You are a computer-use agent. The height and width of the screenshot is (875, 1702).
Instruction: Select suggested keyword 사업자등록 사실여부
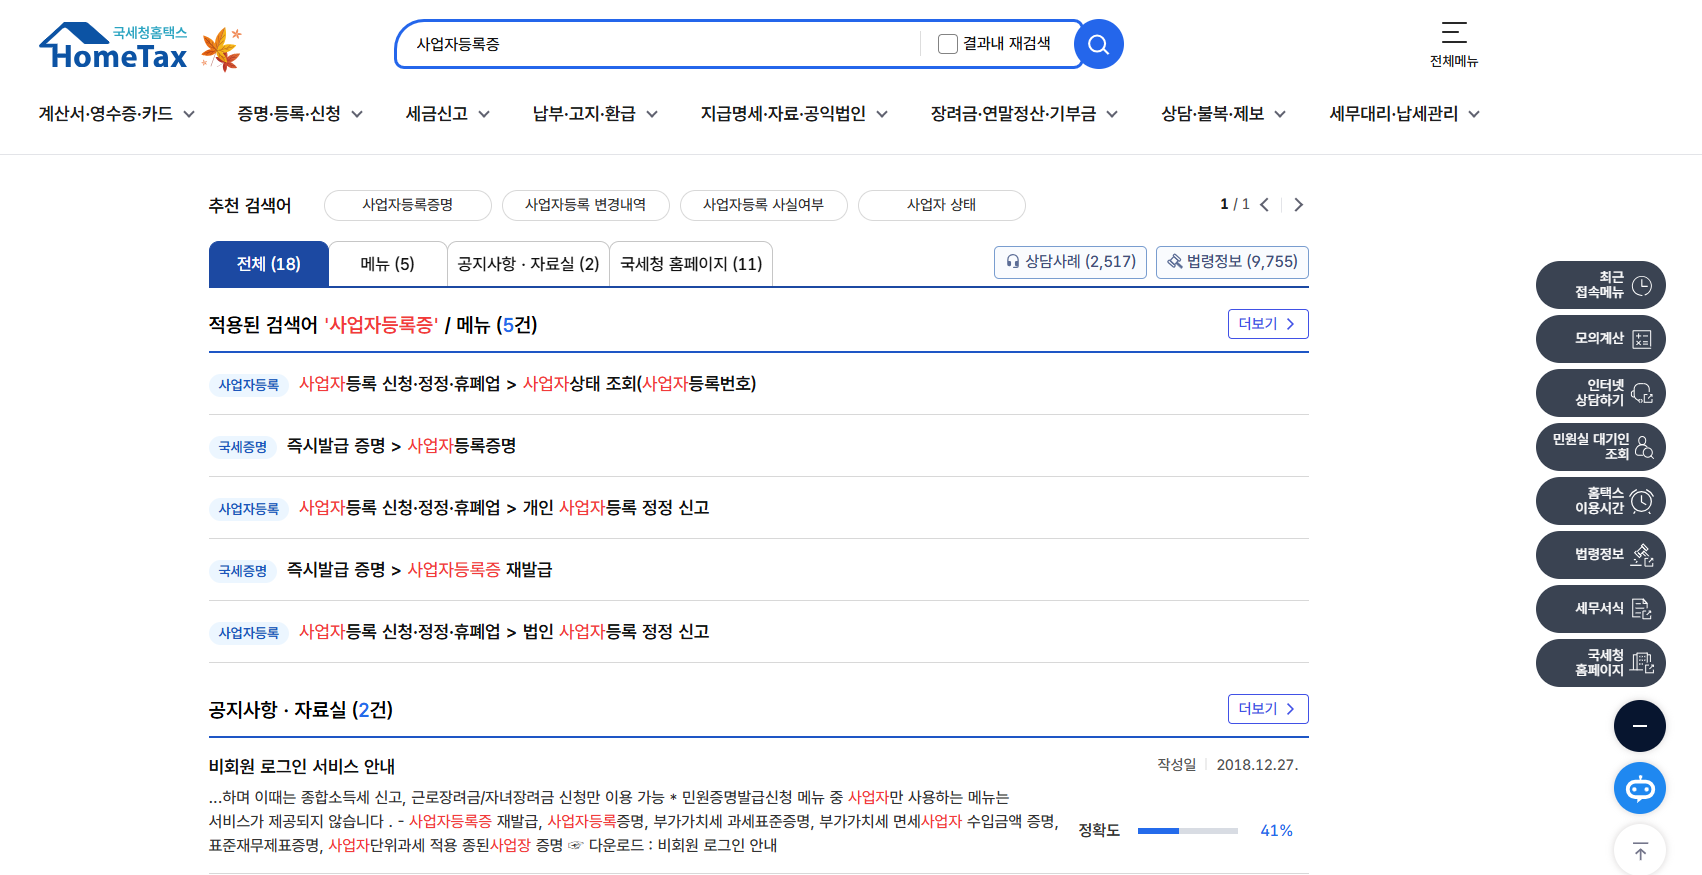click(763, 205)
